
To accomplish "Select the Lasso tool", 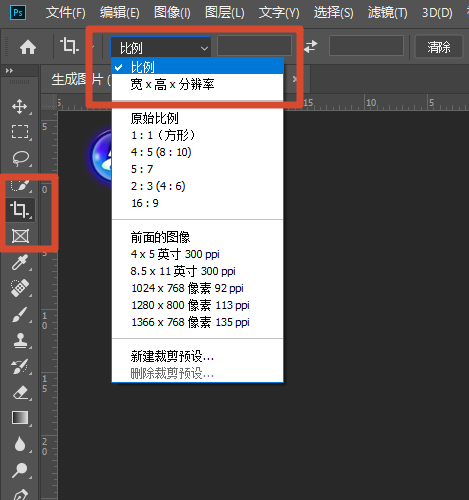I will click(x=20, y=158).
